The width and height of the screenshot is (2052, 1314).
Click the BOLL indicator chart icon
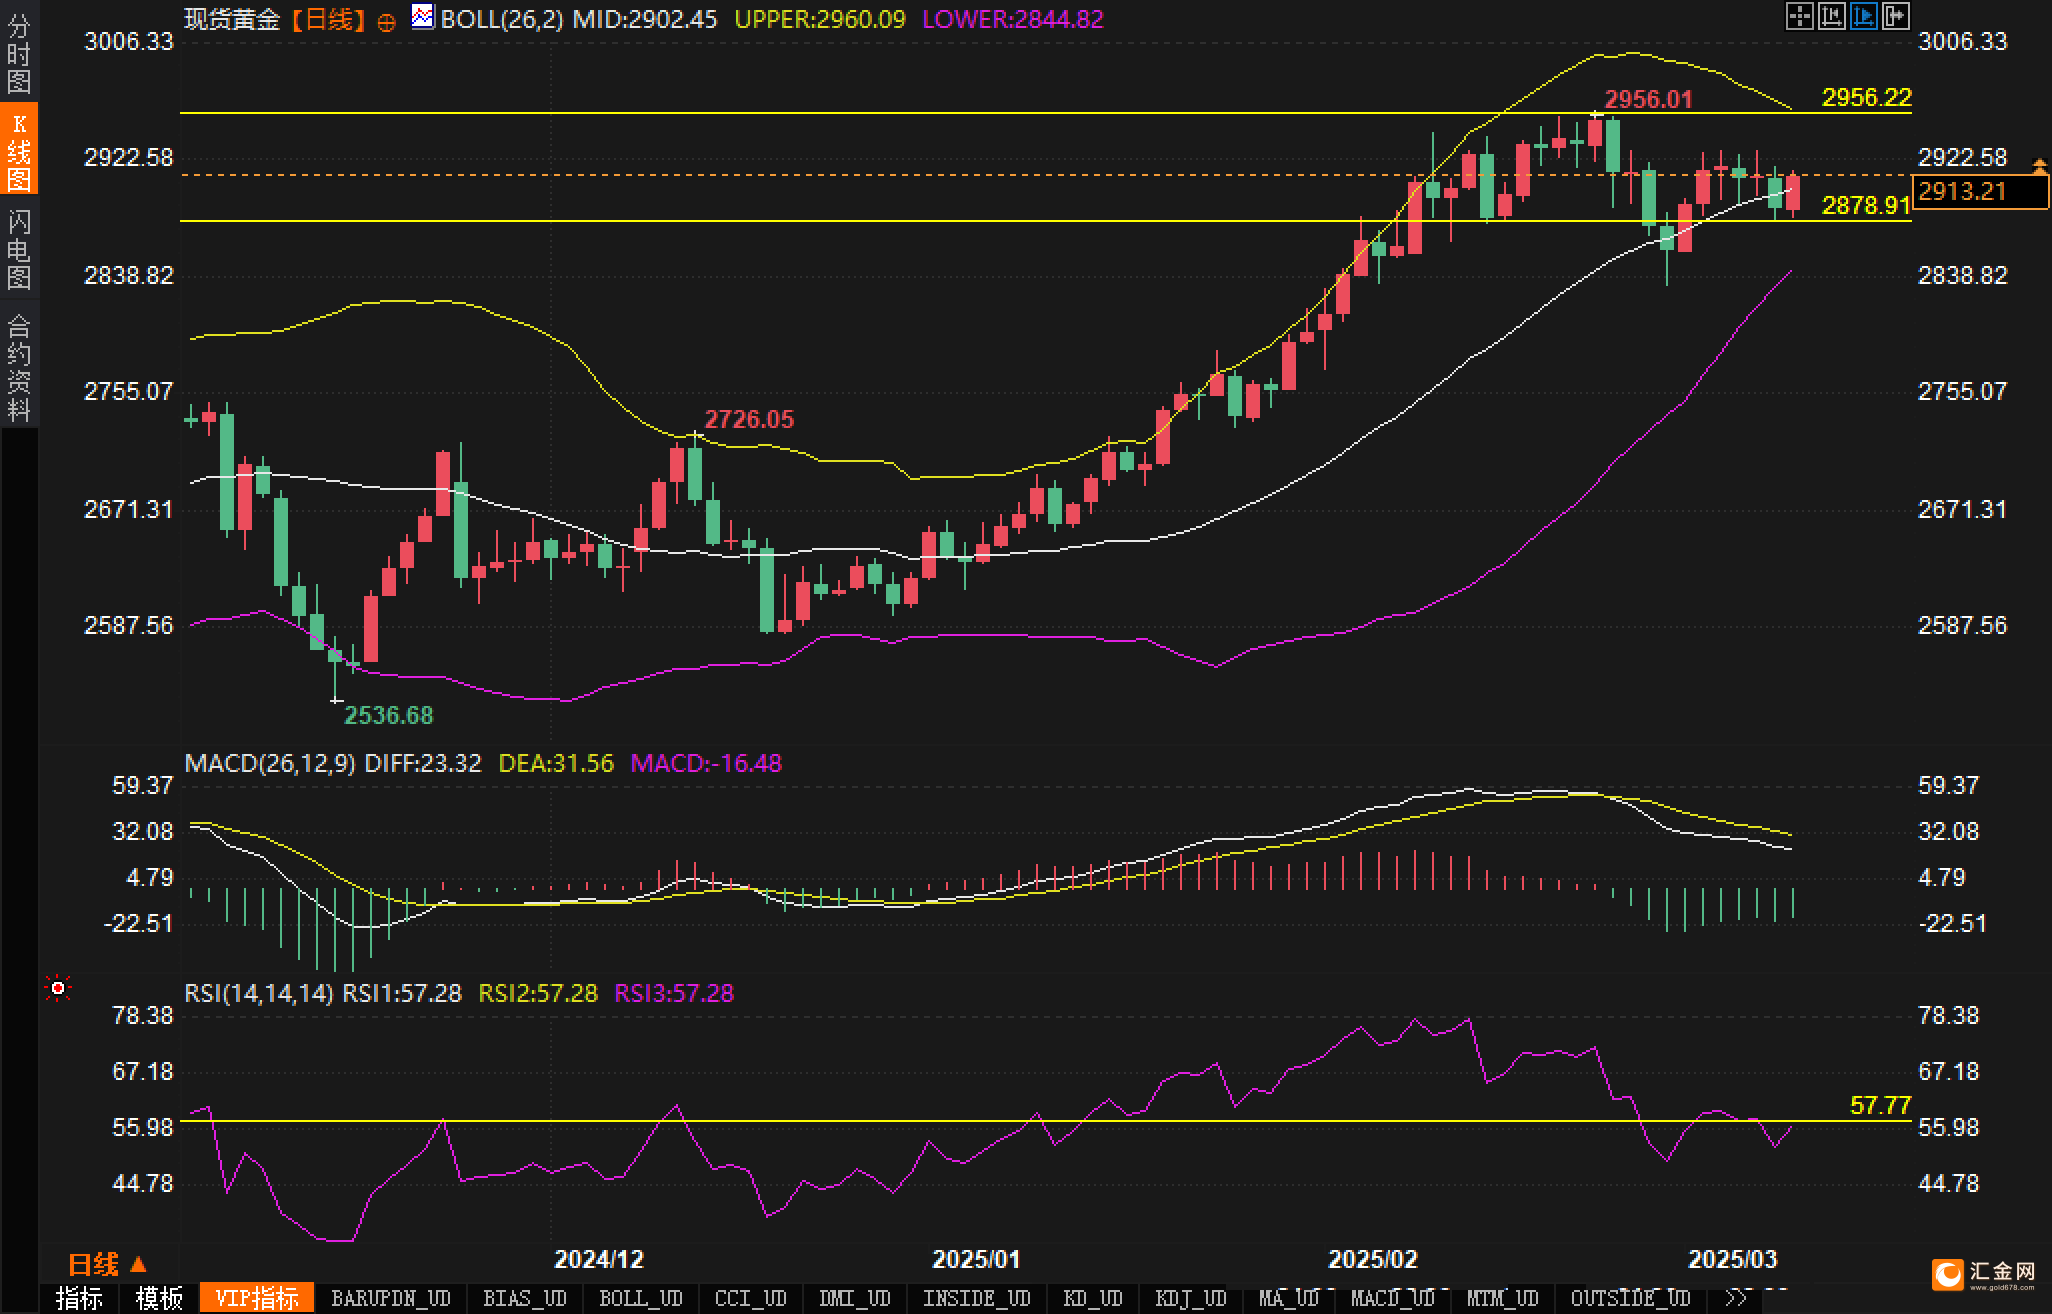click(423, 17)
